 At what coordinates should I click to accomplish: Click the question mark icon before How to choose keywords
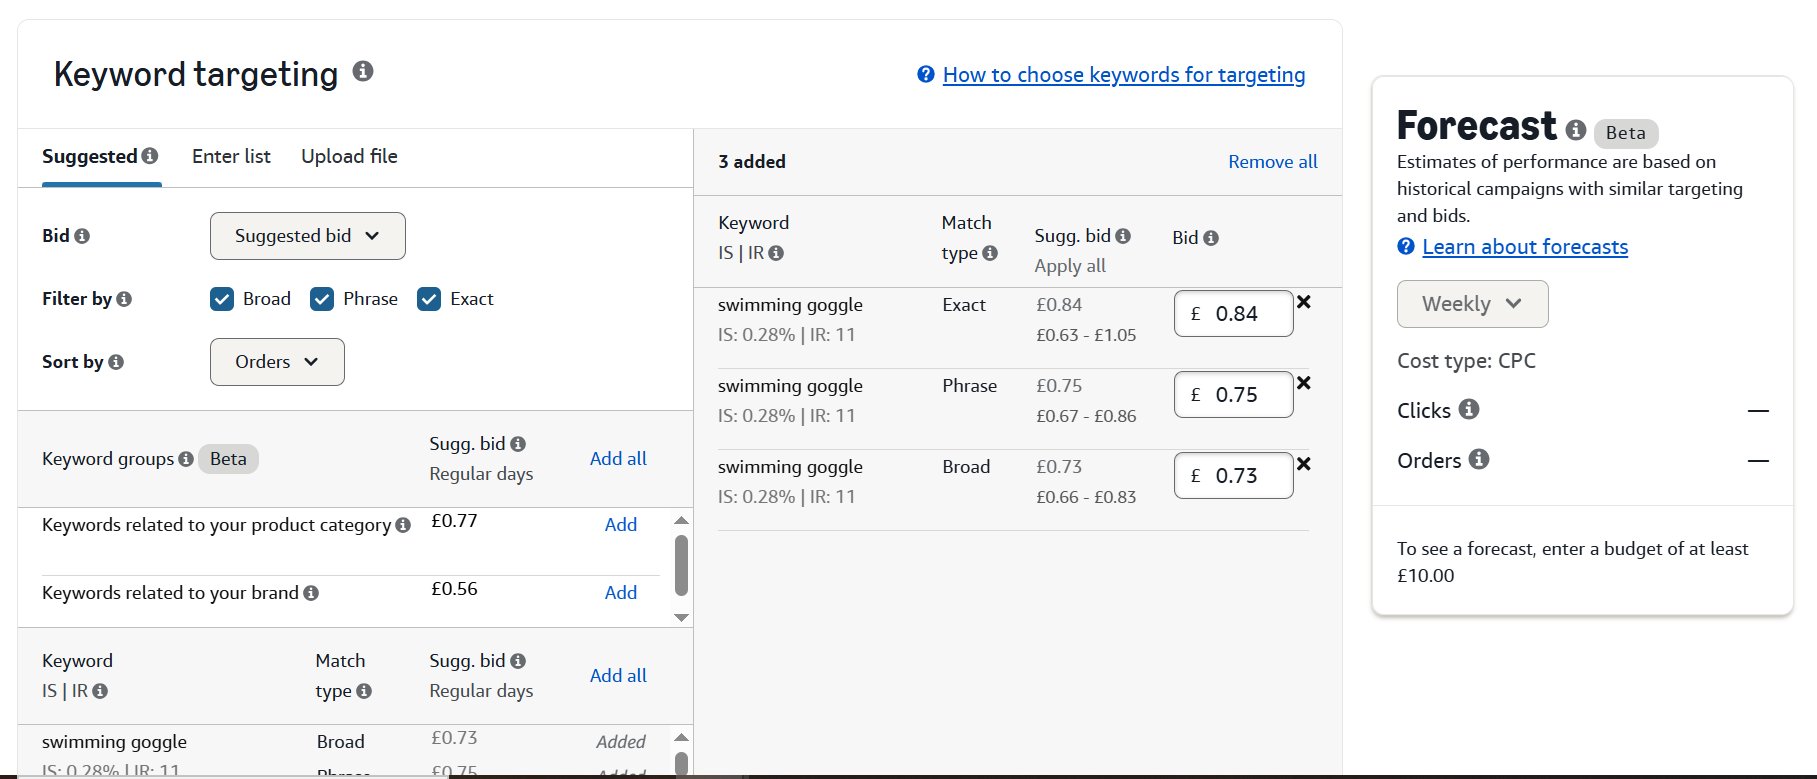pyautogui.click(x=926, y=74)
